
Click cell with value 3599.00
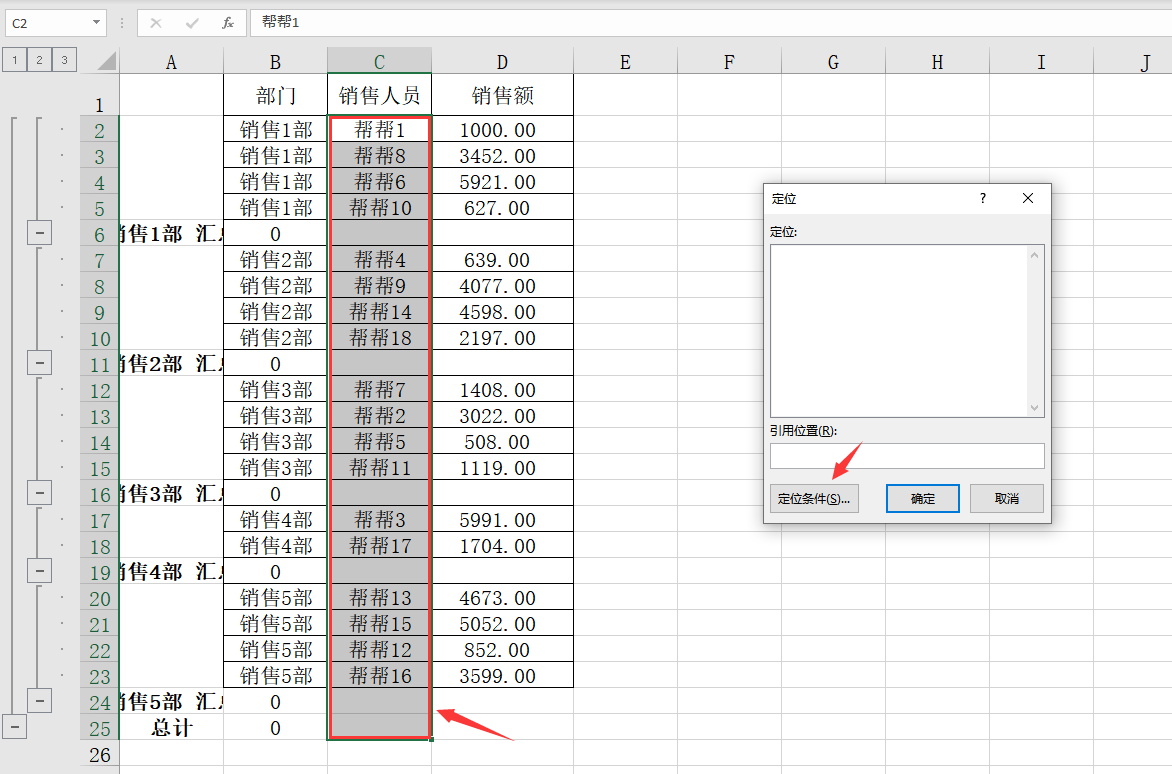502,675
